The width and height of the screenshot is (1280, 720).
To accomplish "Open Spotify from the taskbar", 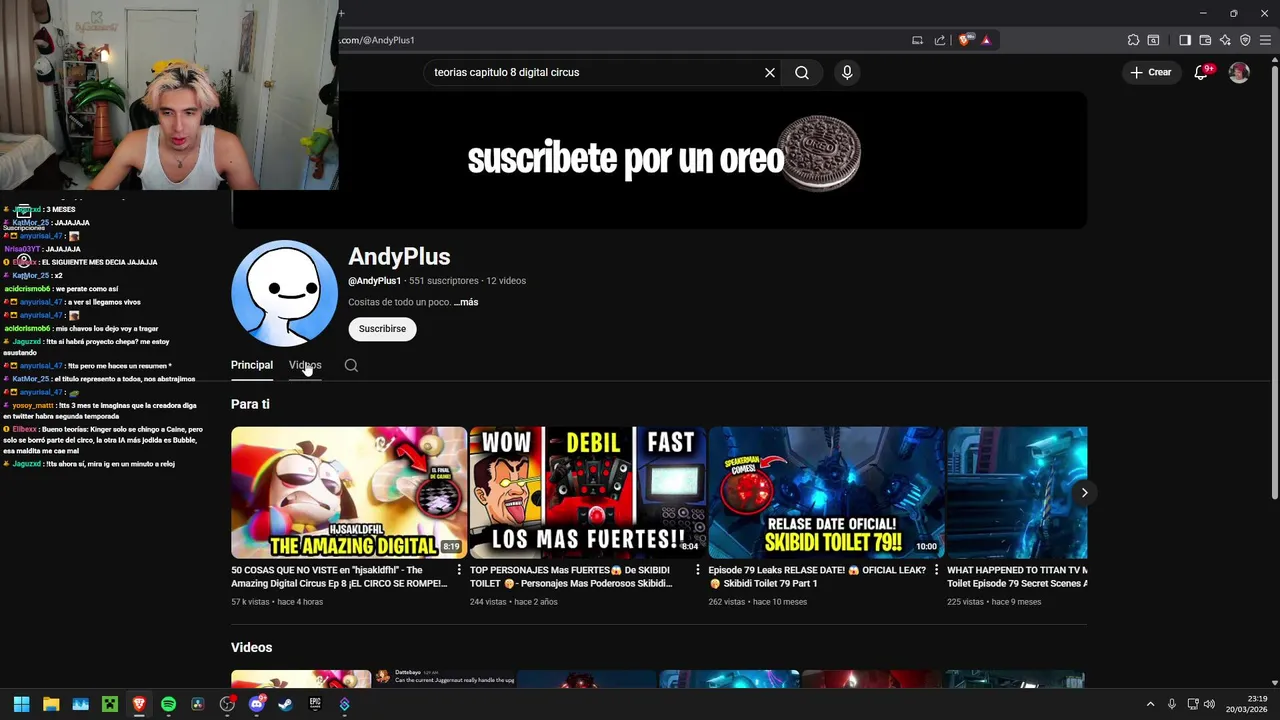I will [x=168, y=704].
